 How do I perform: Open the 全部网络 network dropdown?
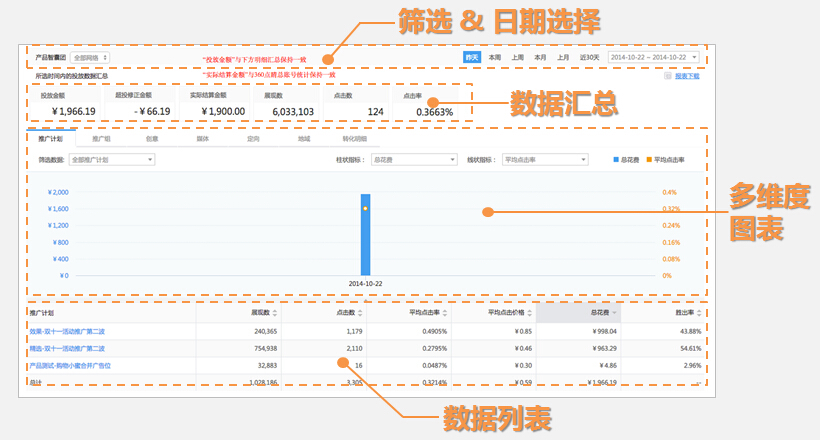[x=91, y=58]
